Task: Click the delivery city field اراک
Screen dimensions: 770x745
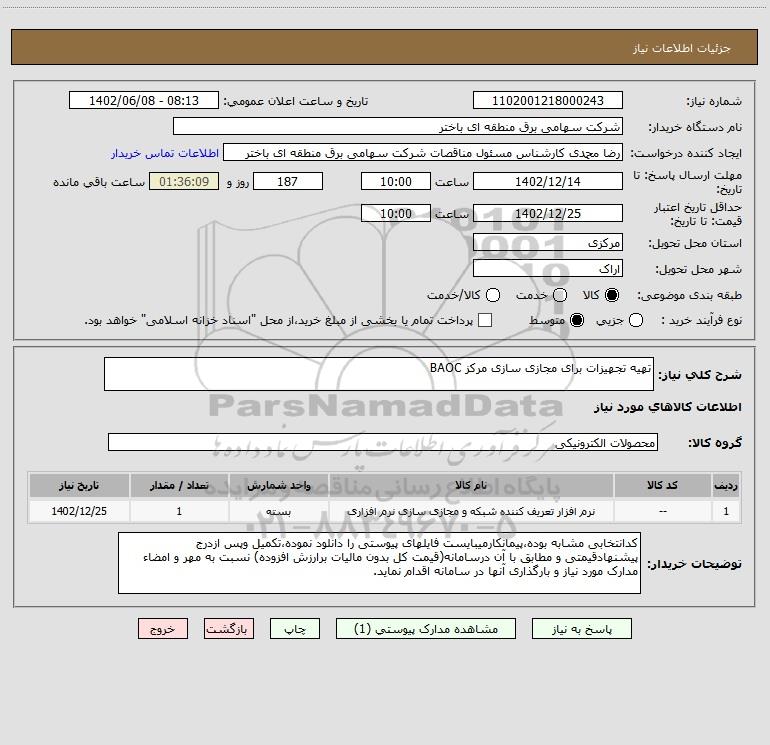Action: pos(548,269)
